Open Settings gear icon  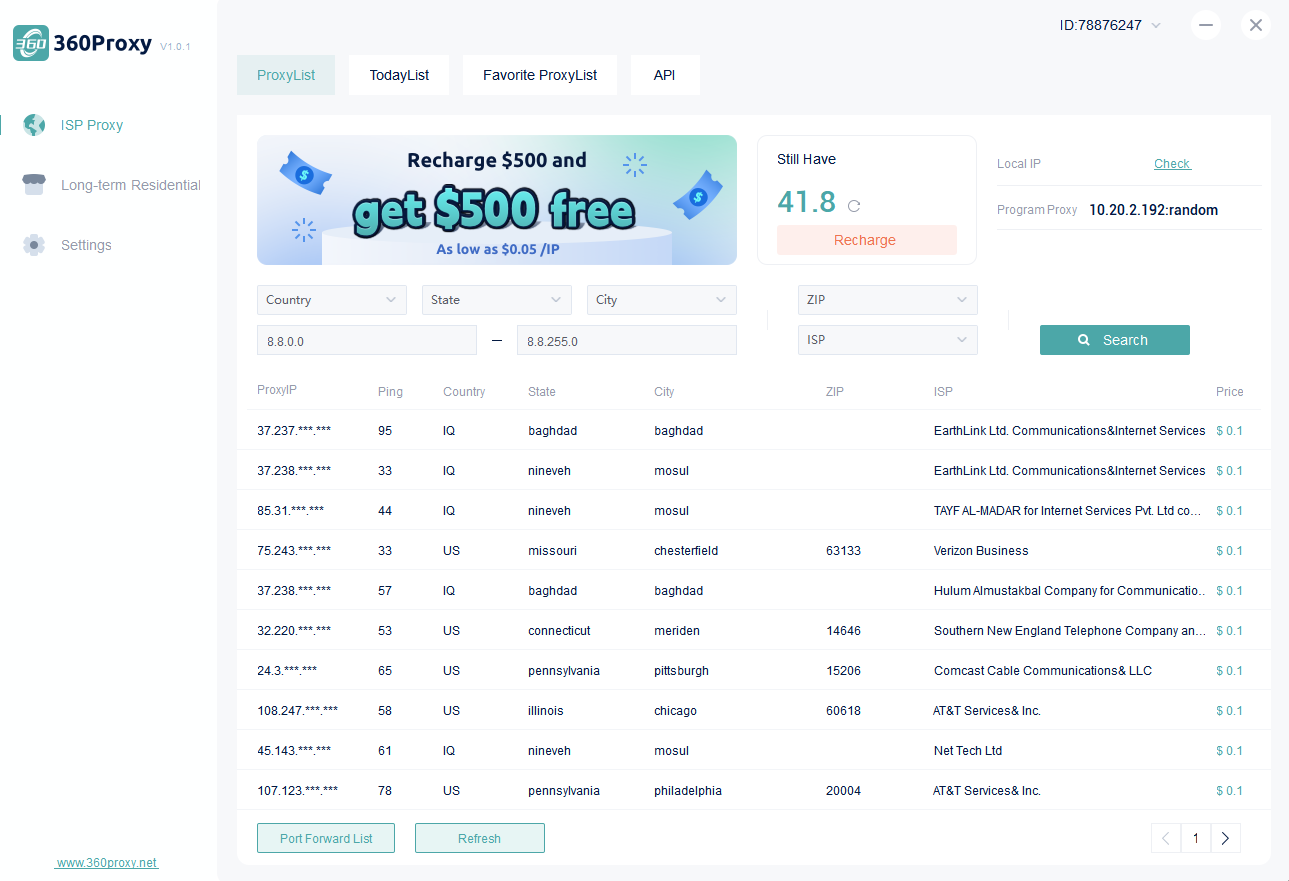pos(34,245)
